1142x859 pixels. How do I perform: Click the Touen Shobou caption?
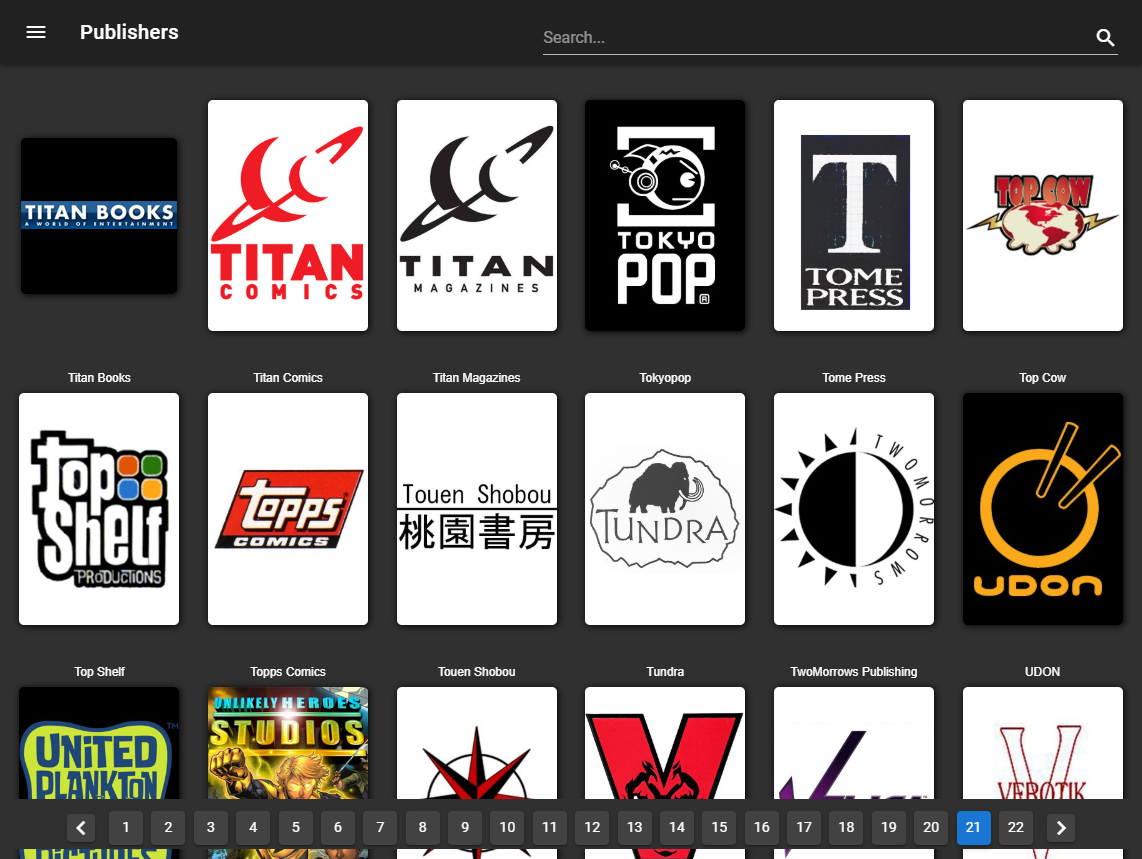pos(476,672)
